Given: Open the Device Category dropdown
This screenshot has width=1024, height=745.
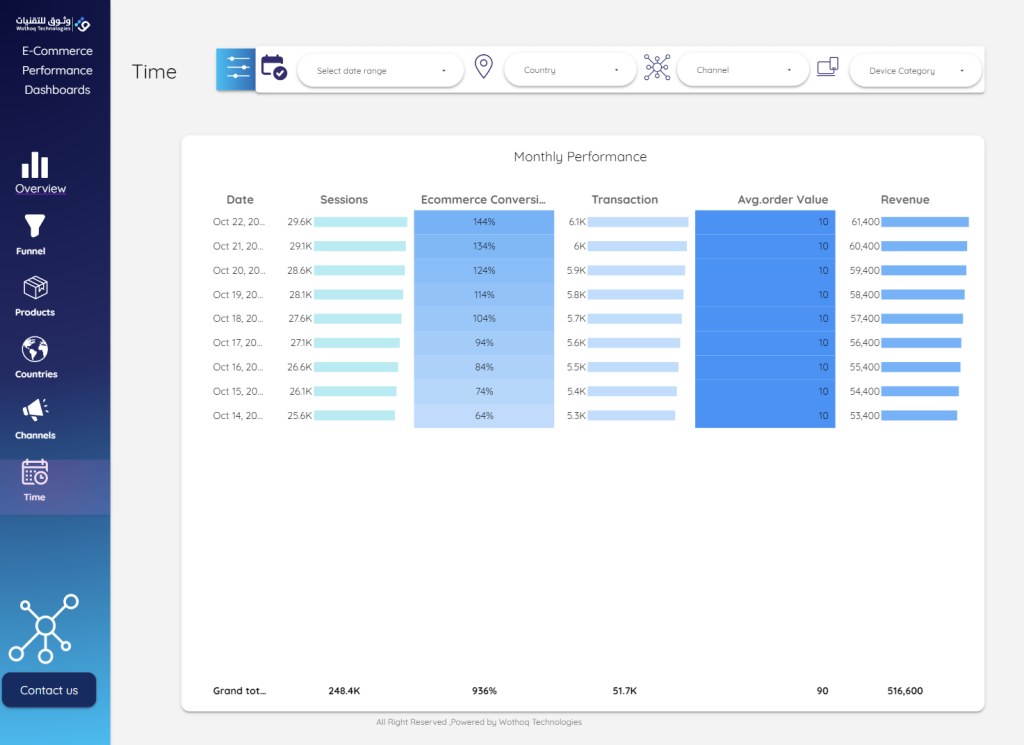Looking at the screenshot, I should [x=915, y=71].
